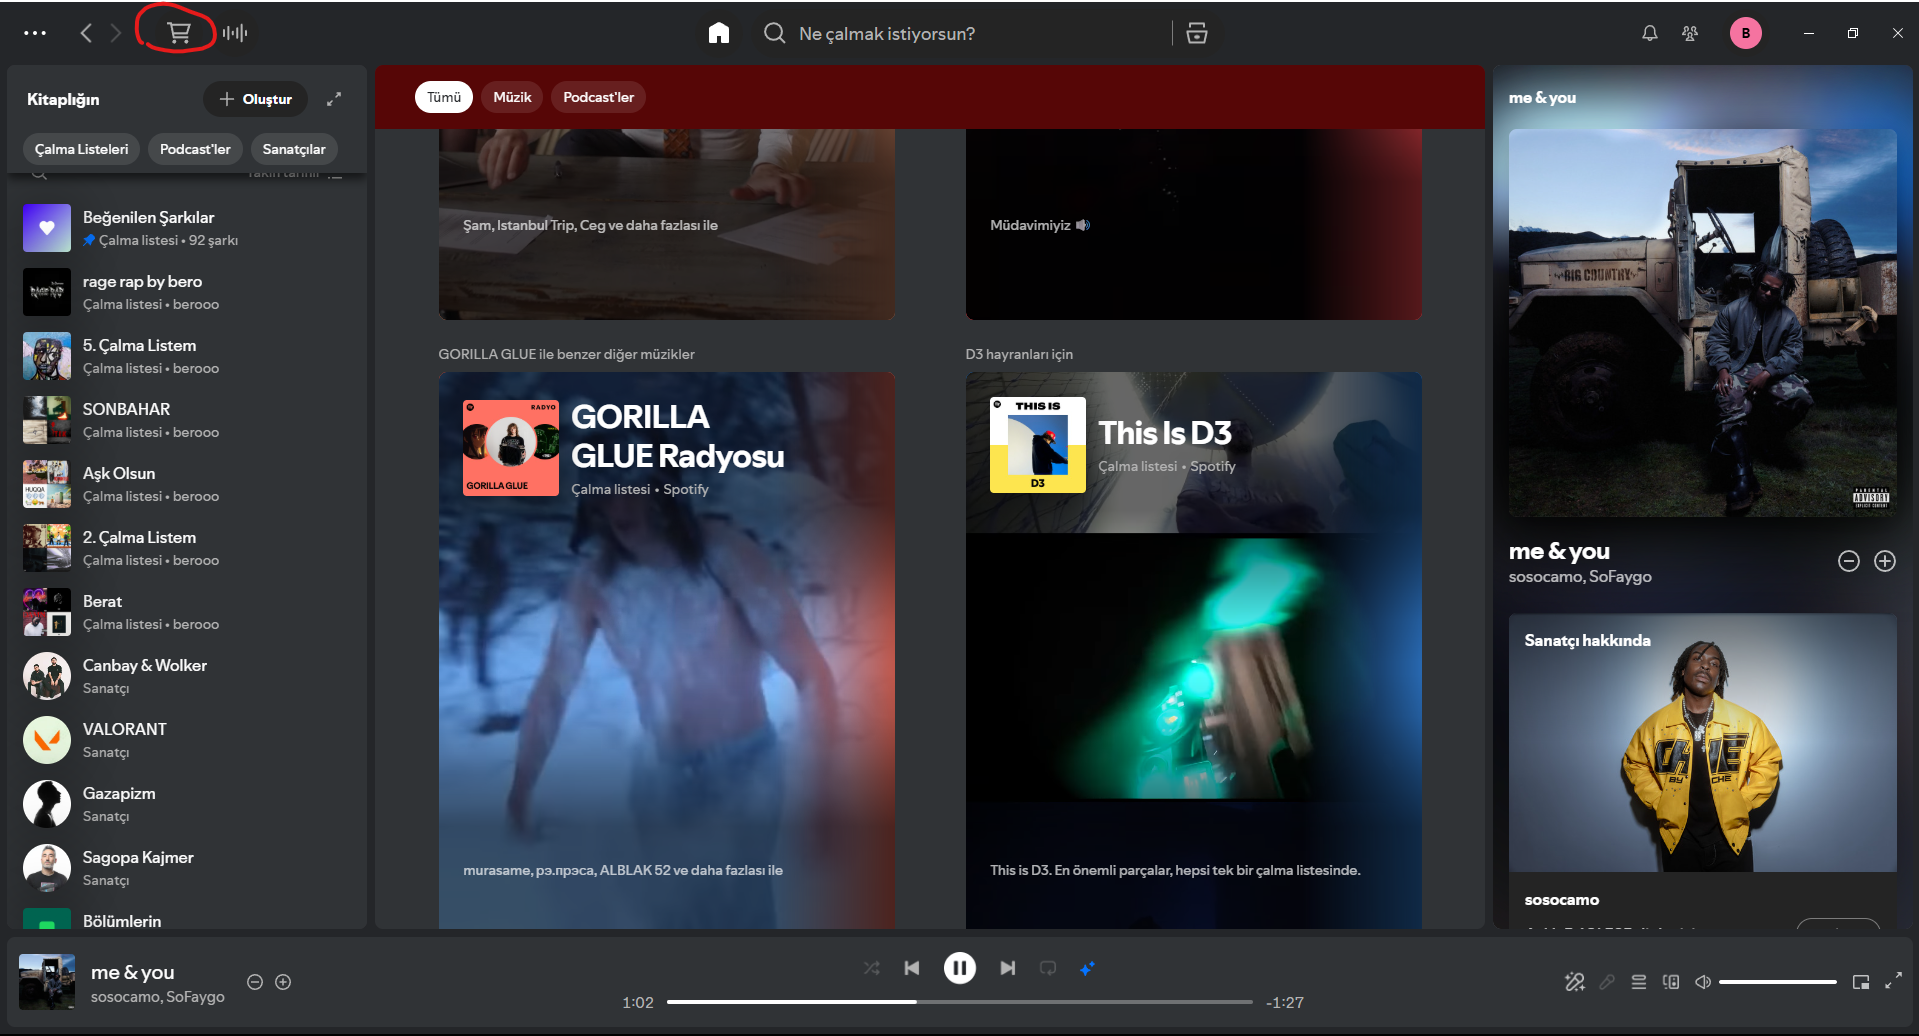This screenshot has width=1919, height=1036.
Task: Open the GORILLA GLUE Radyosu card
Action: [x=667, y=650]
